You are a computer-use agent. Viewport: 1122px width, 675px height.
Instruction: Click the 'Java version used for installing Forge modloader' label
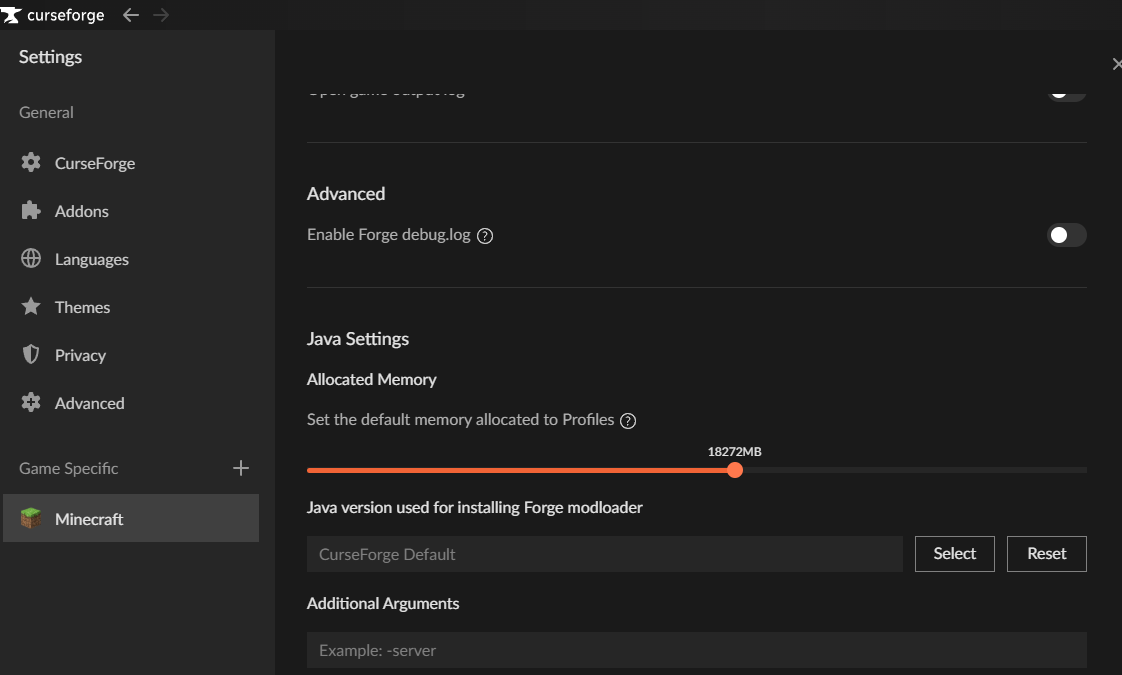coord(474,508)
